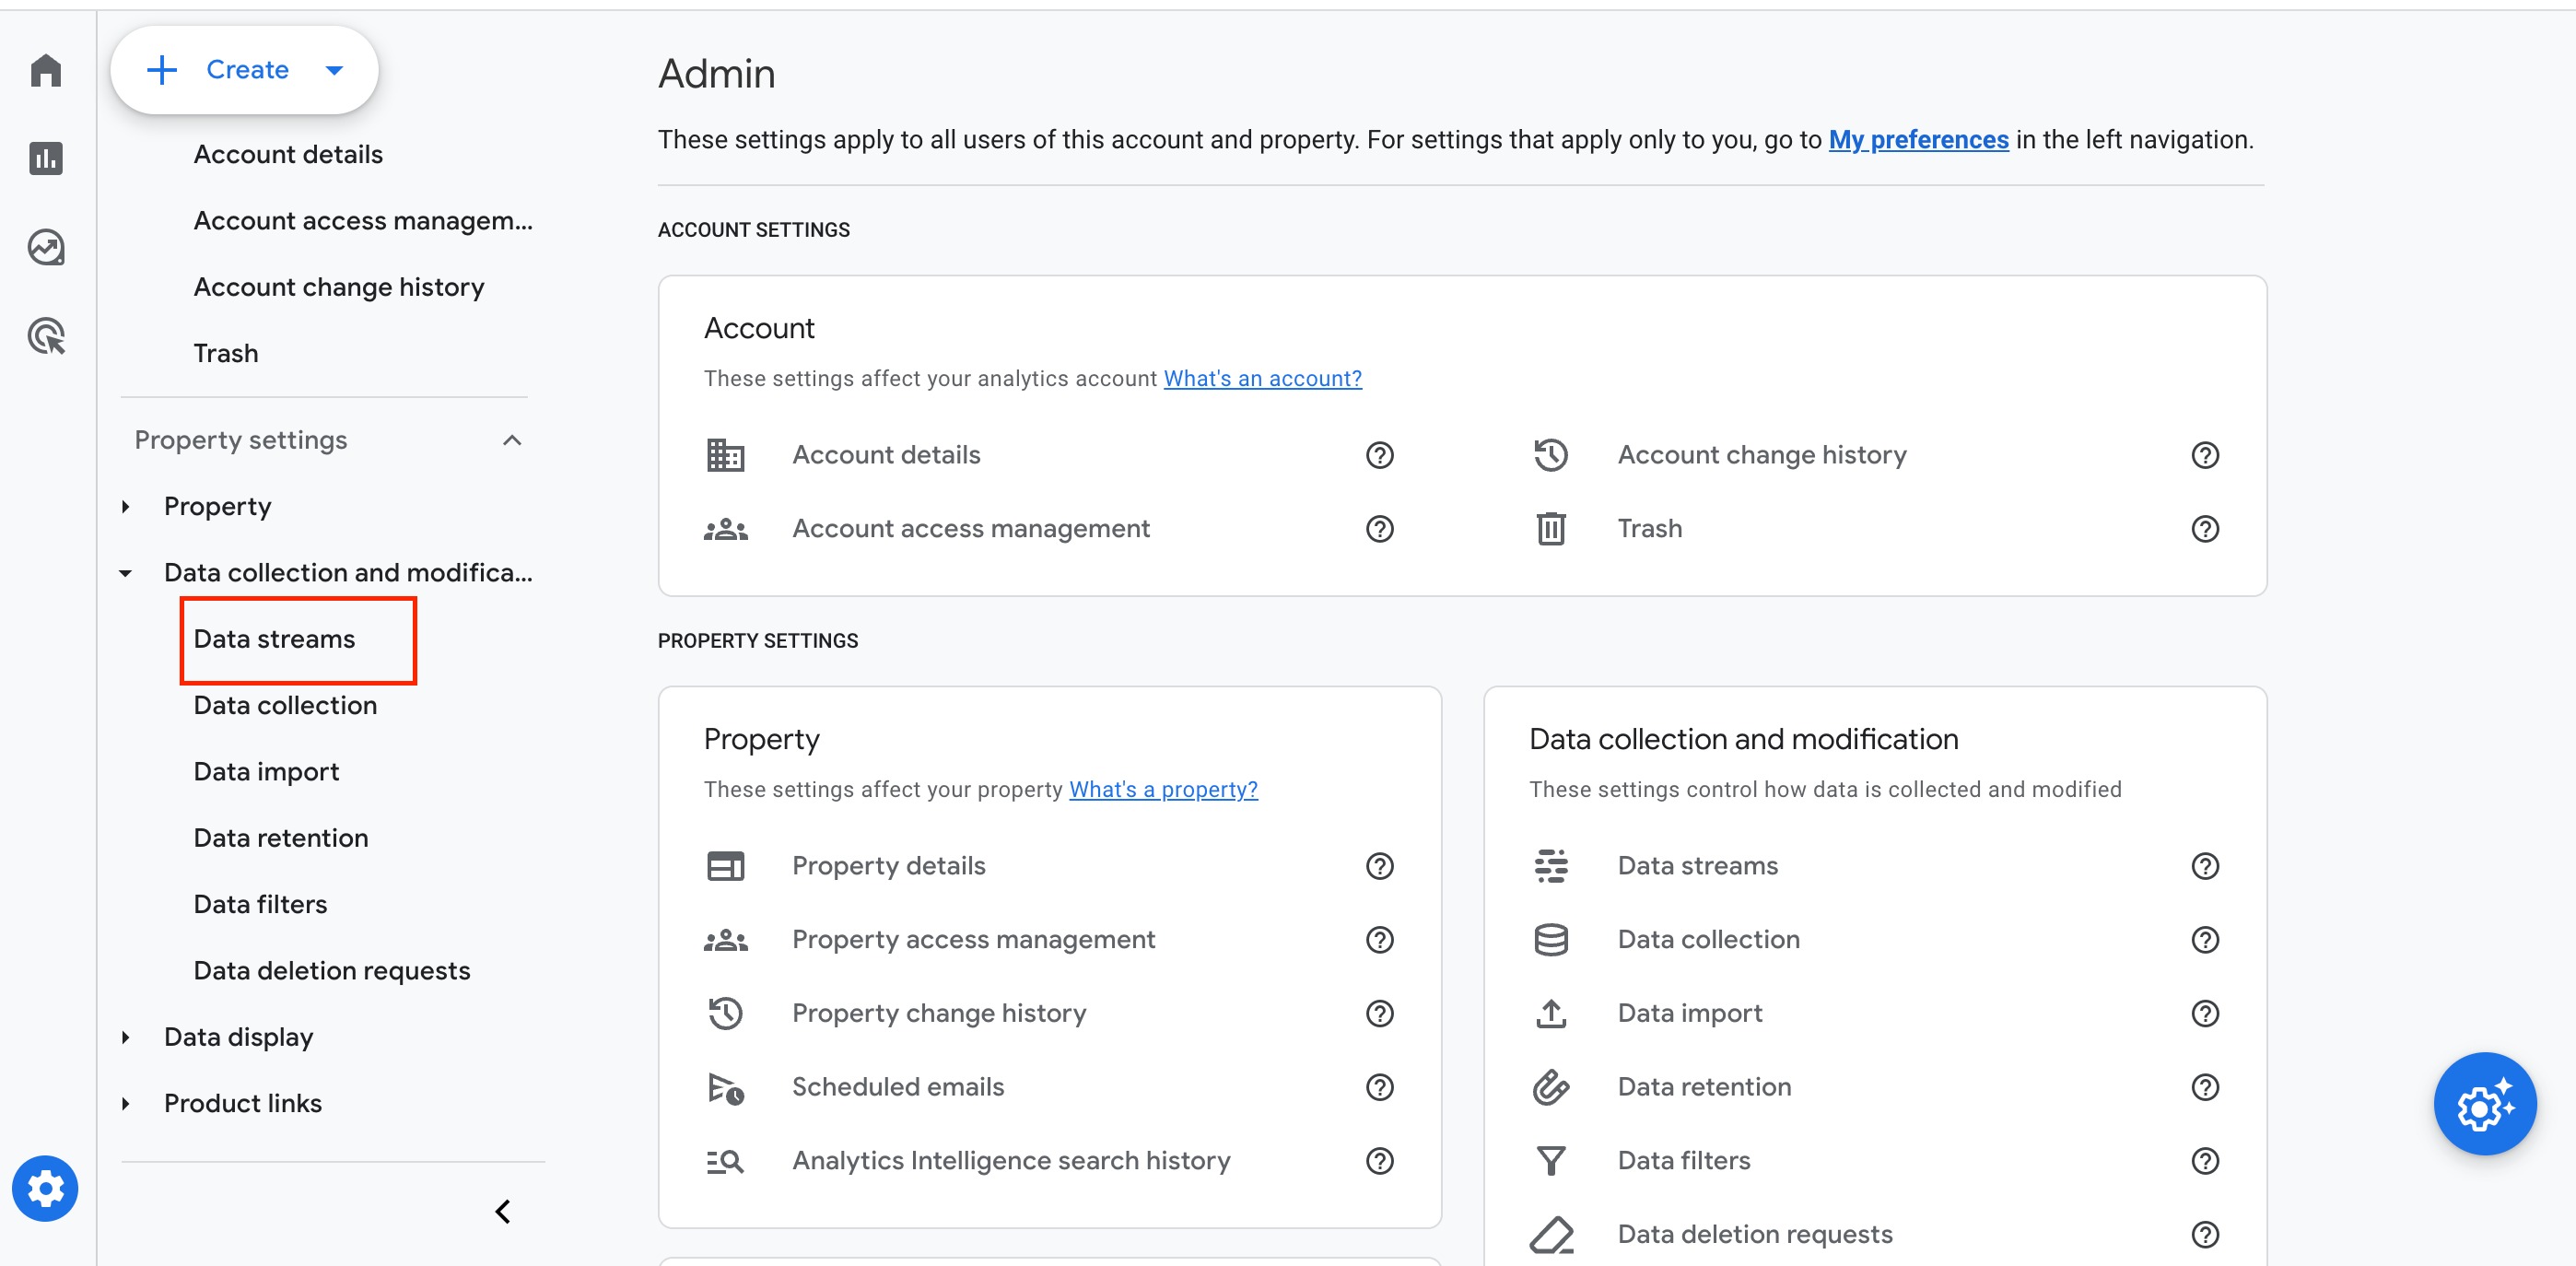Viewport: 2576px width, 1266px height.
Task: Open the Reports bar chart icon
Action: pyautogui.click(x=46, y=158)
